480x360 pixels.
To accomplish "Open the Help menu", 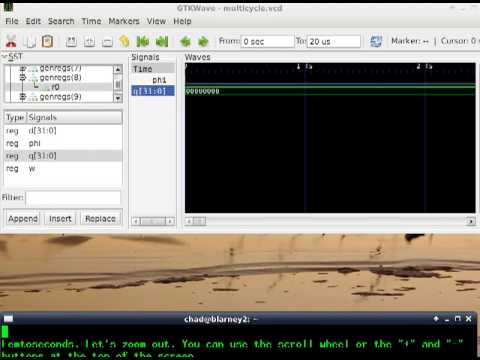I will pos(182,21).
